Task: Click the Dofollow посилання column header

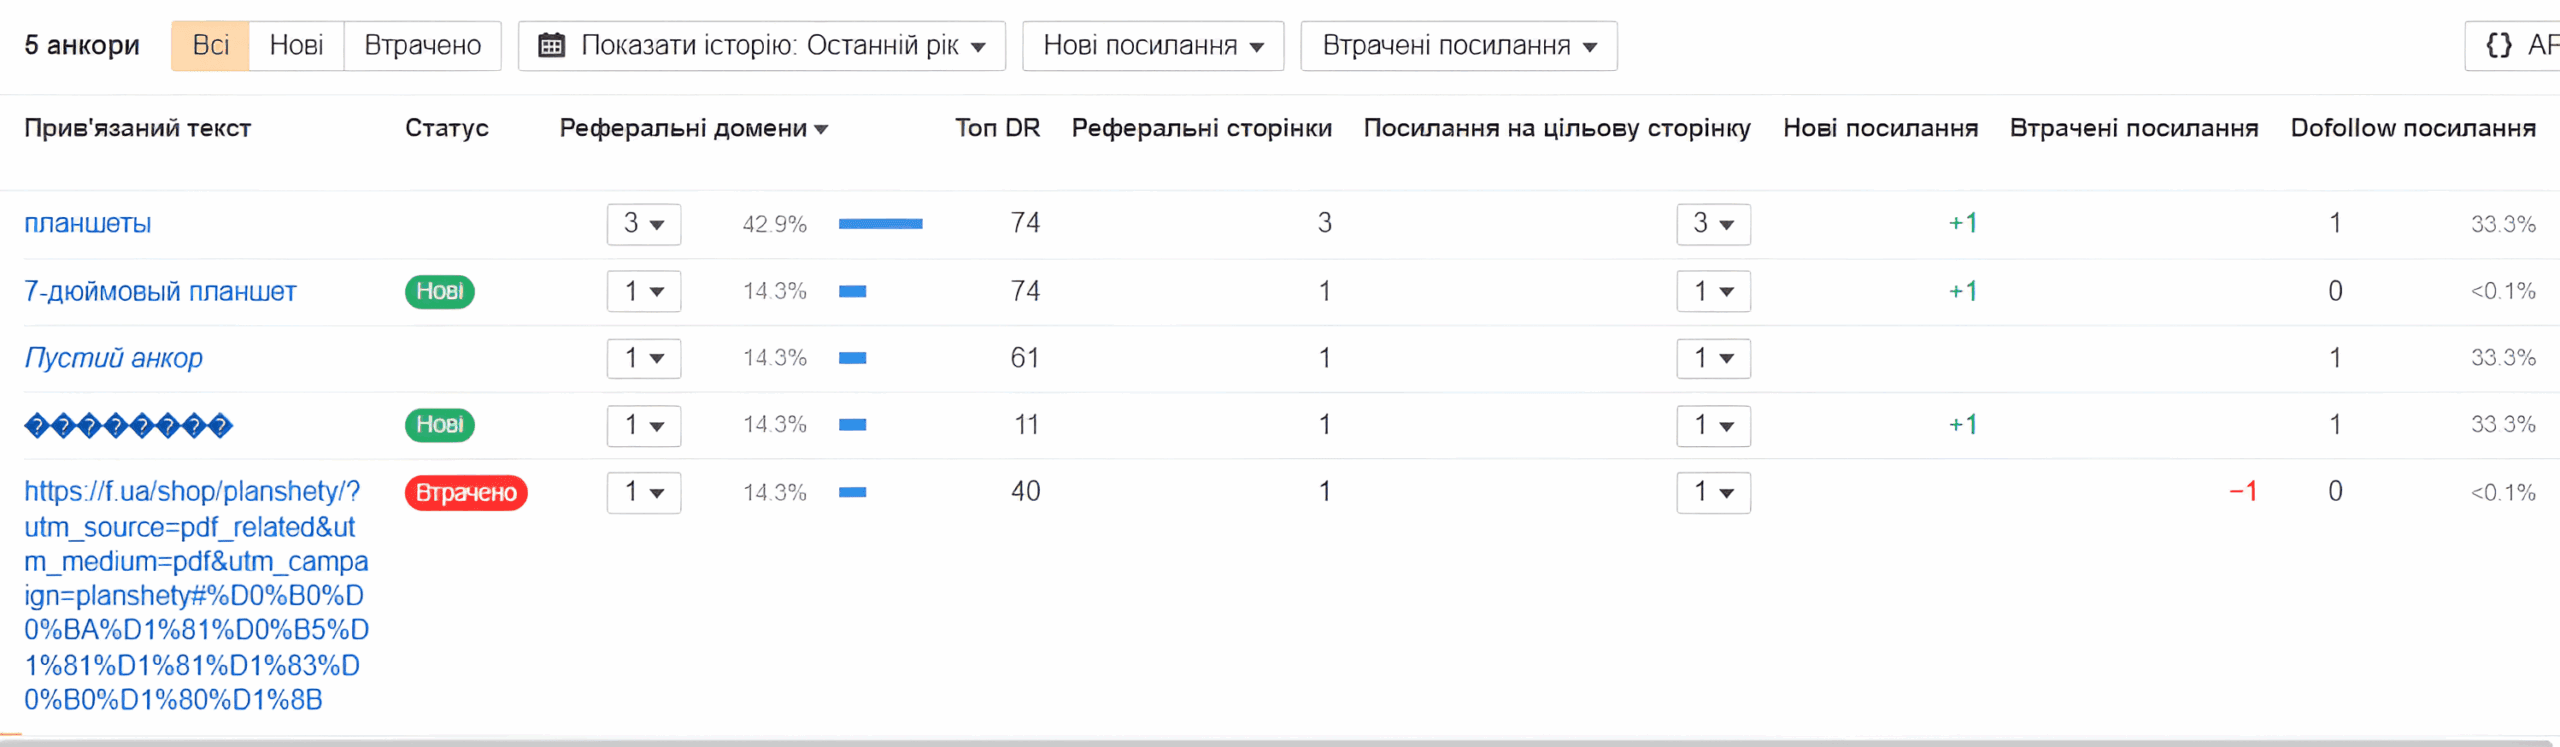Action: (2413, 128)
